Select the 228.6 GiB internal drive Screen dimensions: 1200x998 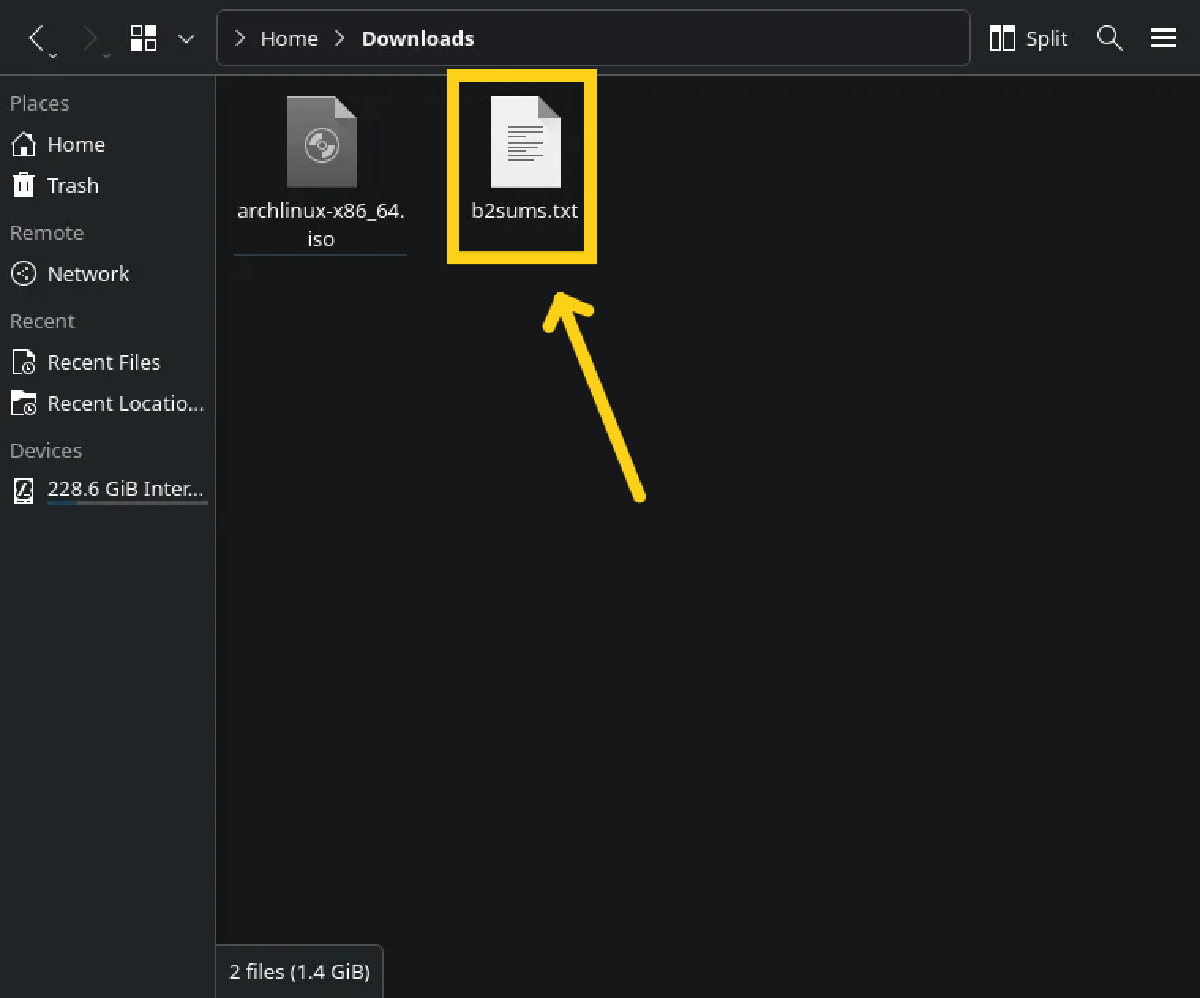125,490
